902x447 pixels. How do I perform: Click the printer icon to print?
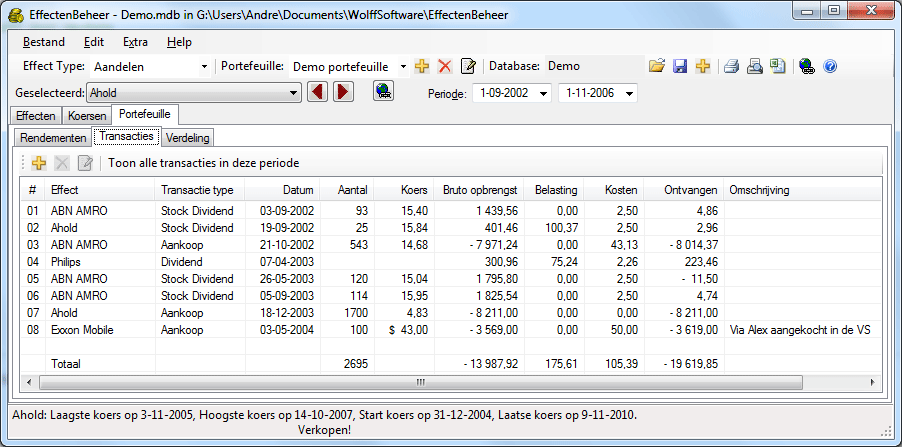click(x=732, y=67)
